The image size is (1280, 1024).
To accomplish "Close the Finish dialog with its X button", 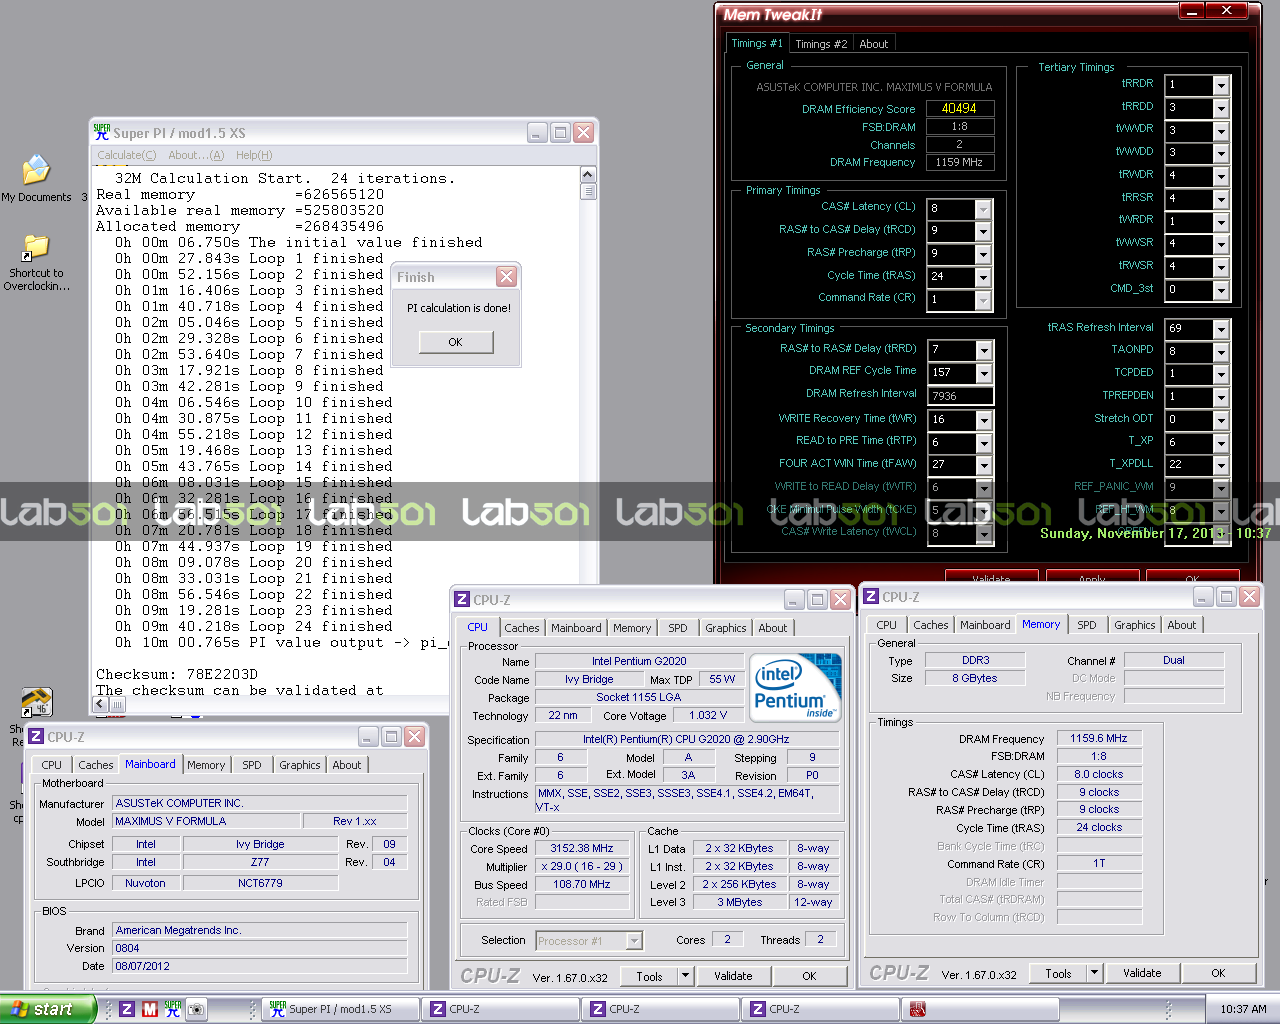I will [x=507, y=277].
